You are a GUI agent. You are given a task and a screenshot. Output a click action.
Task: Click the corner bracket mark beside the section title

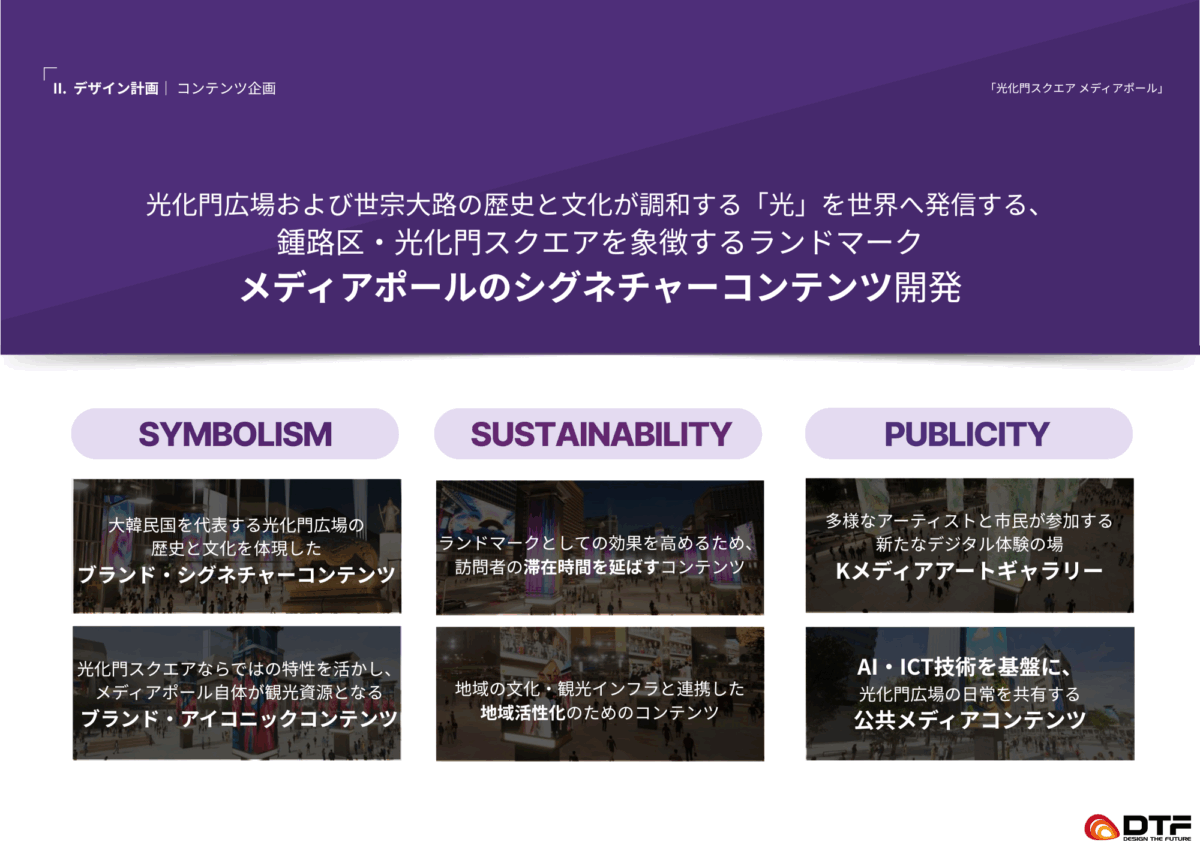(47, 72)
